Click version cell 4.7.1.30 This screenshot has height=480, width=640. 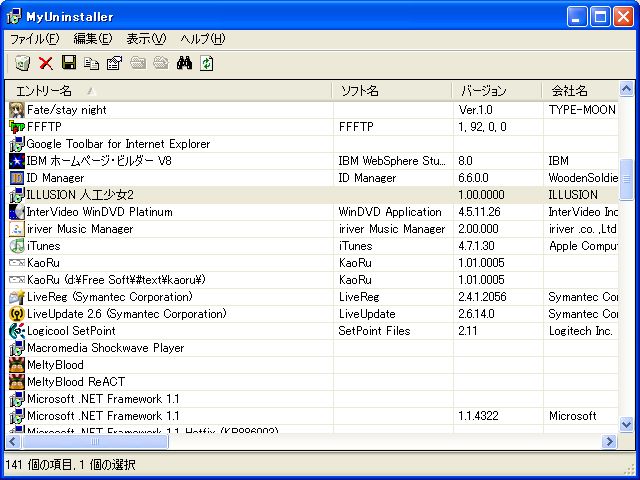coord(476,246)
